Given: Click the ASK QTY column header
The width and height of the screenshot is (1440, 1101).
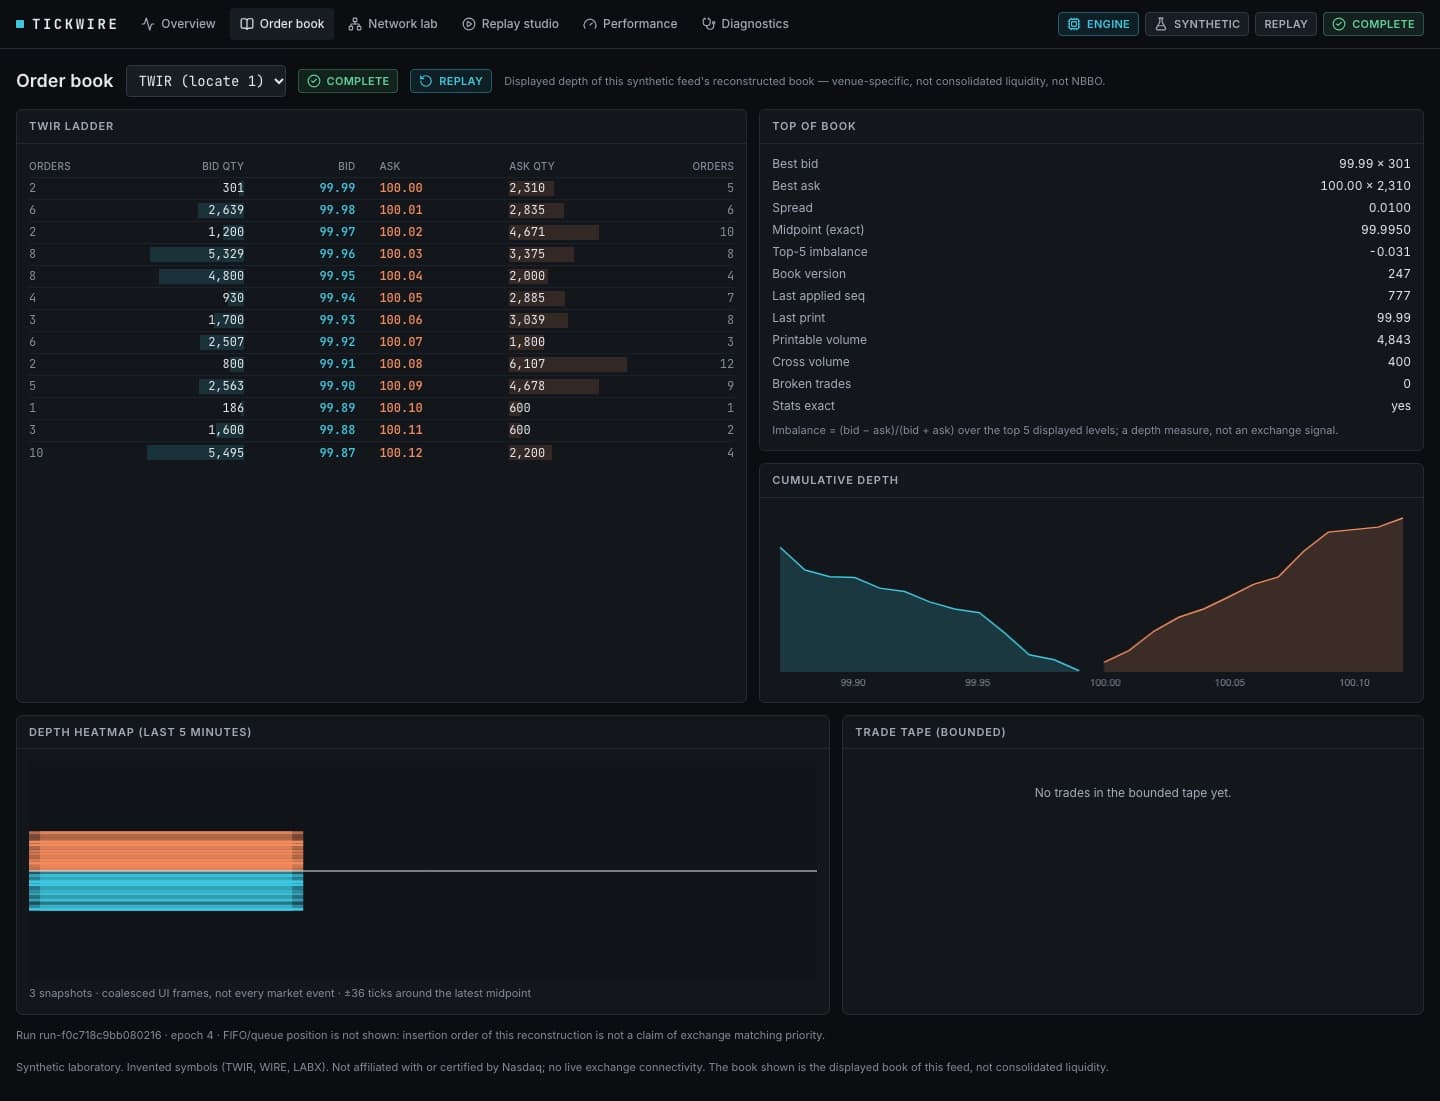Looking at the screenshot, I should click(x=532, y=166).
